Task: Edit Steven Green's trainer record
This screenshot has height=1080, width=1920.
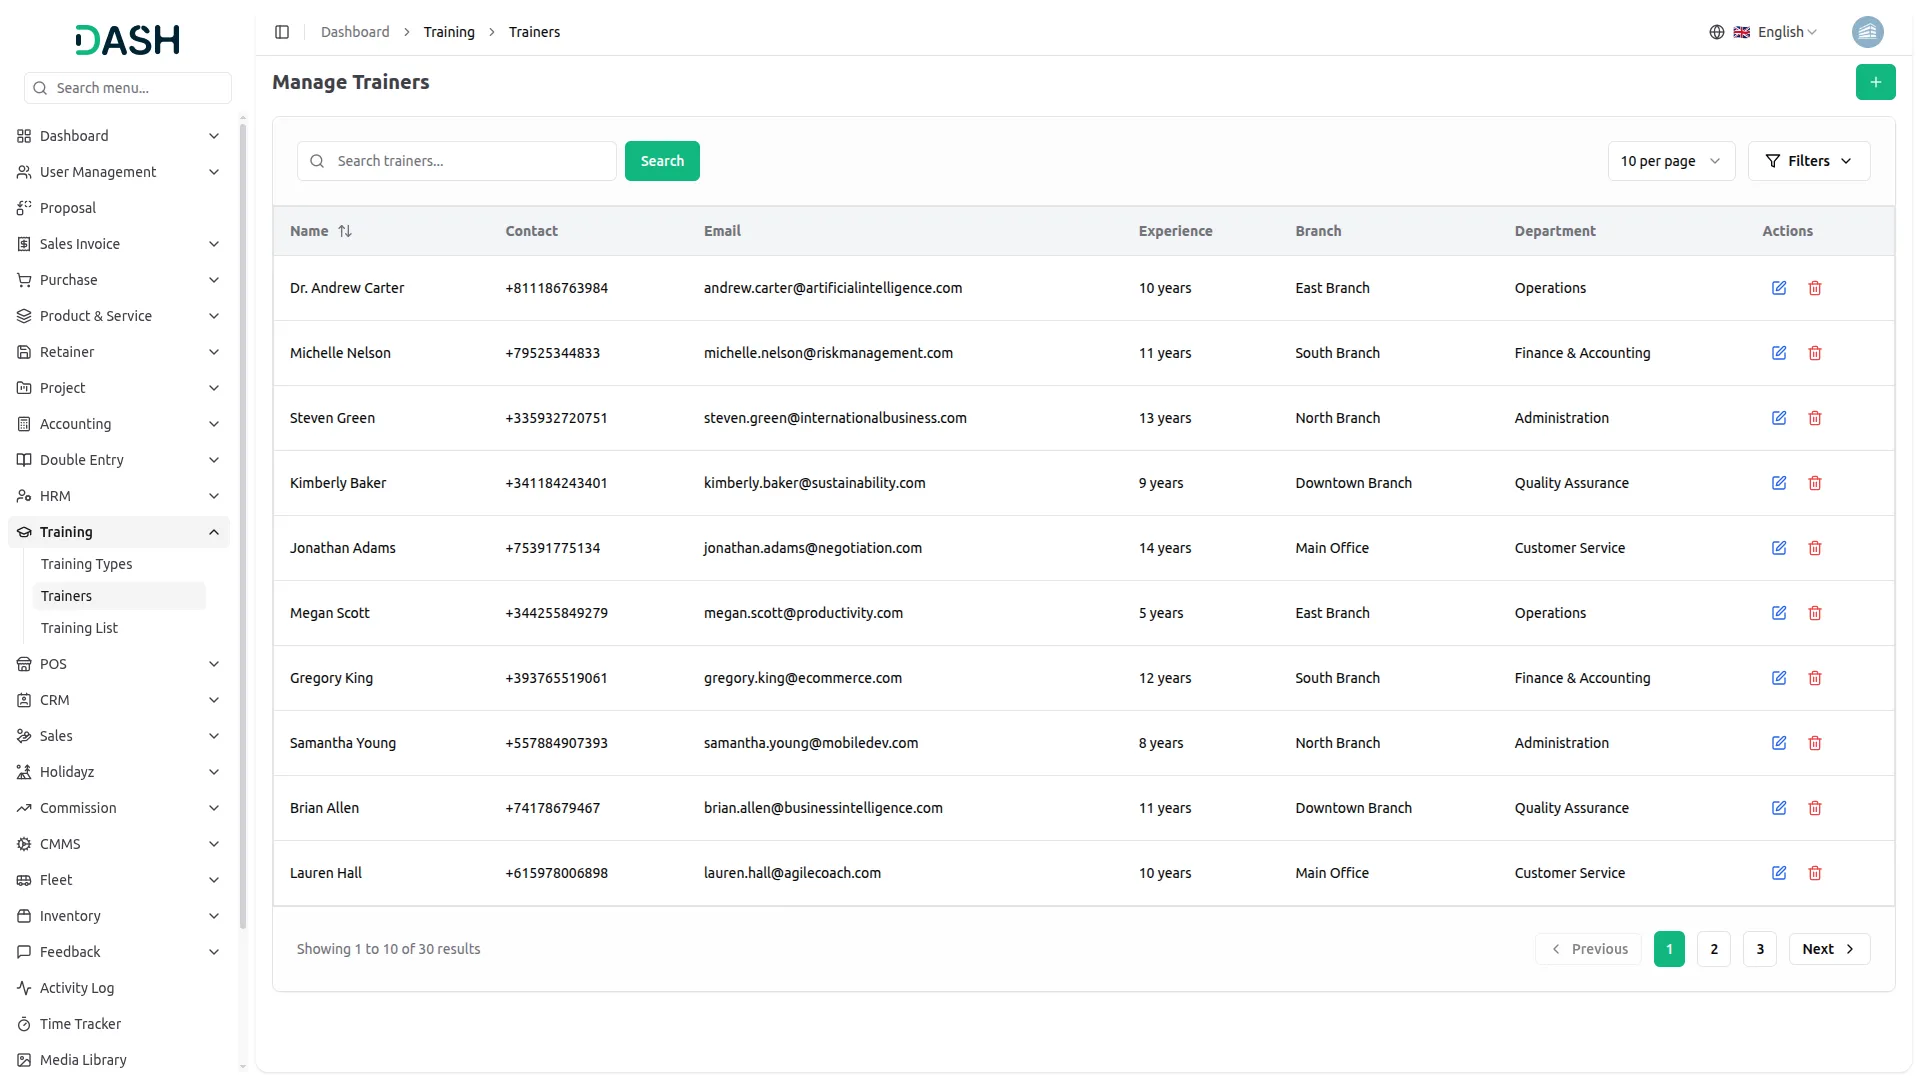Action: click(x=1779, y=418)
